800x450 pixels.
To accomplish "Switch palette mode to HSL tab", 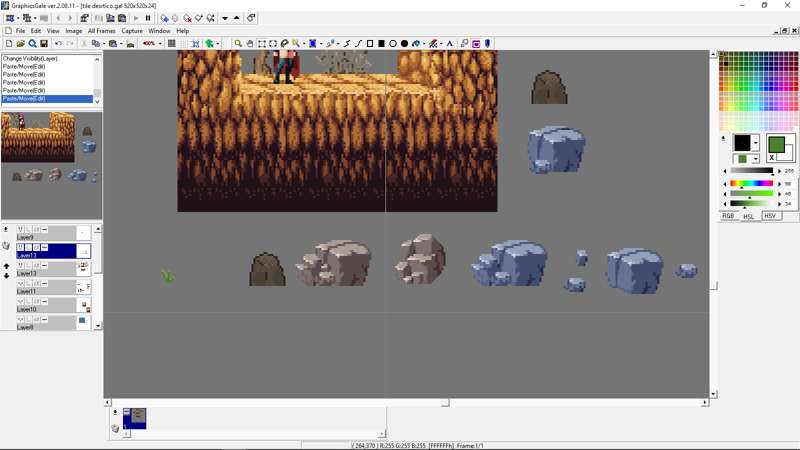I will coord(748,216).
